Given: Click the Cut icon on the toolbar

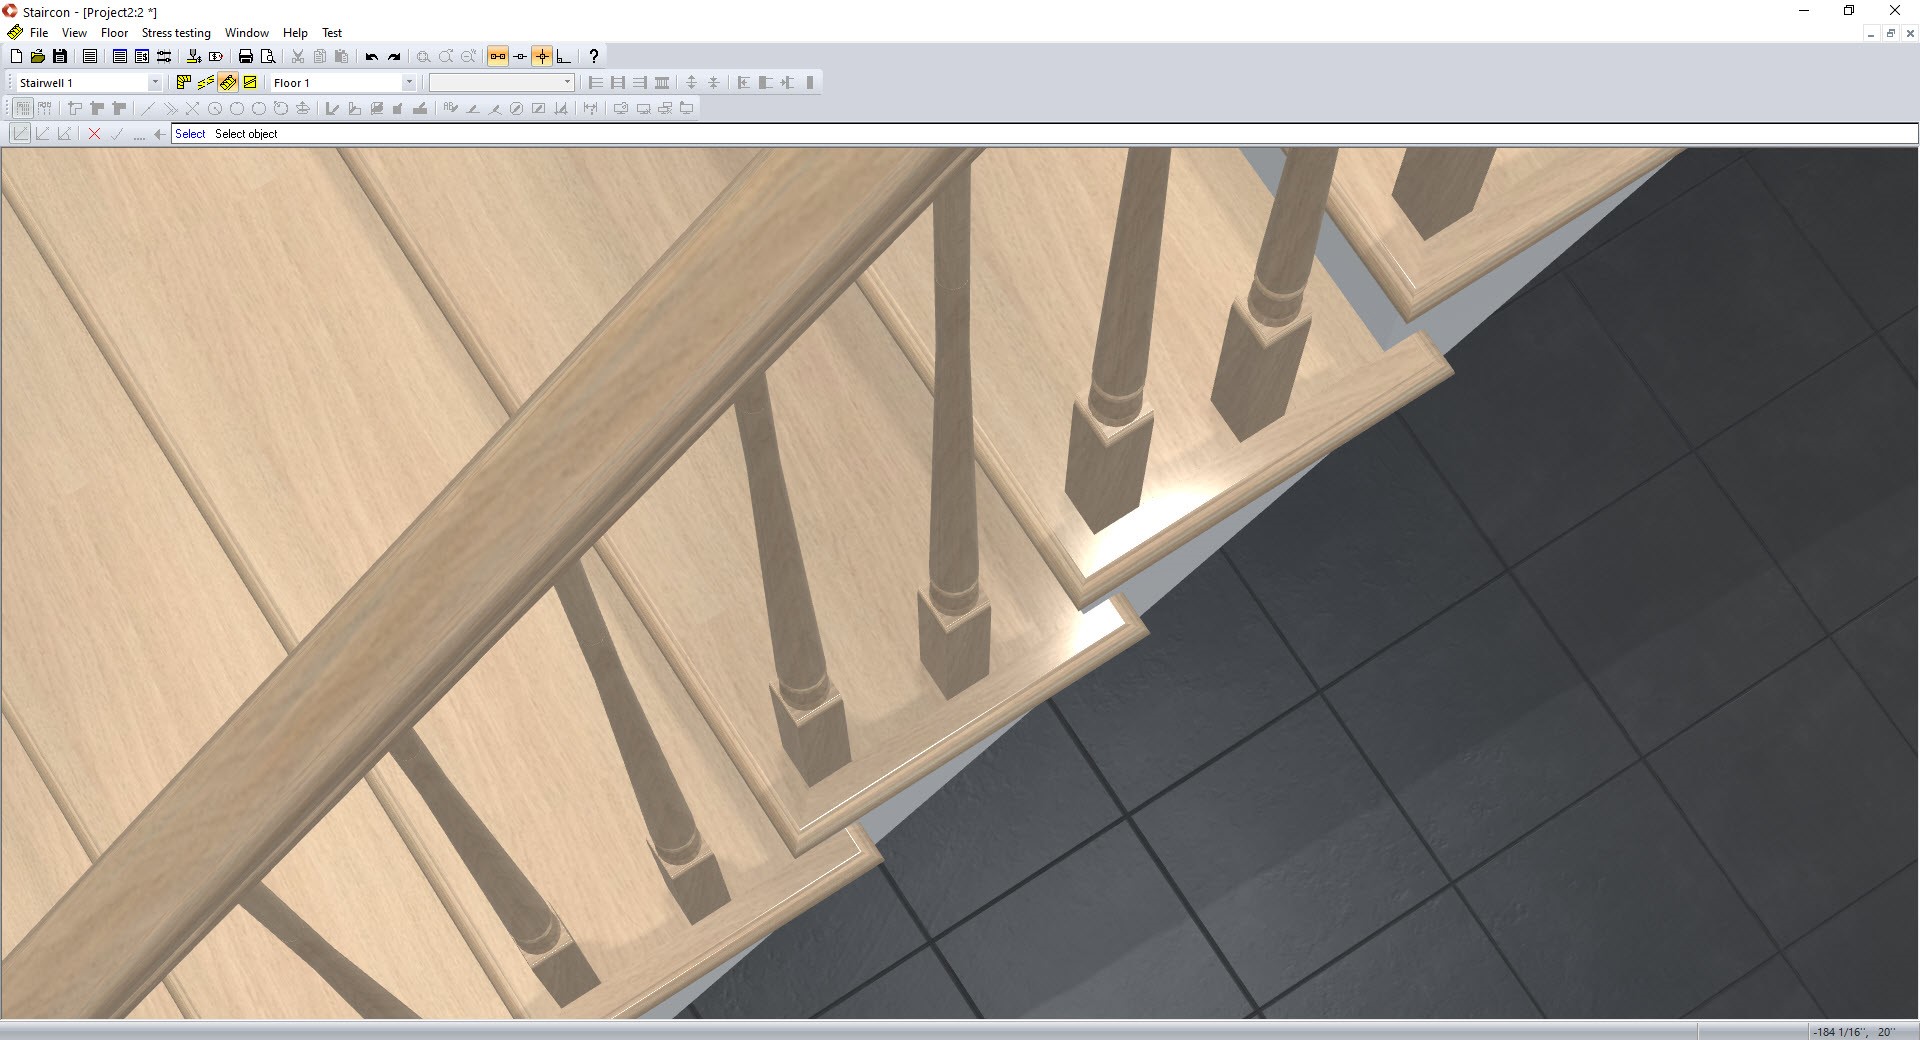Looking at the screenshot, I should coord(297,57).
